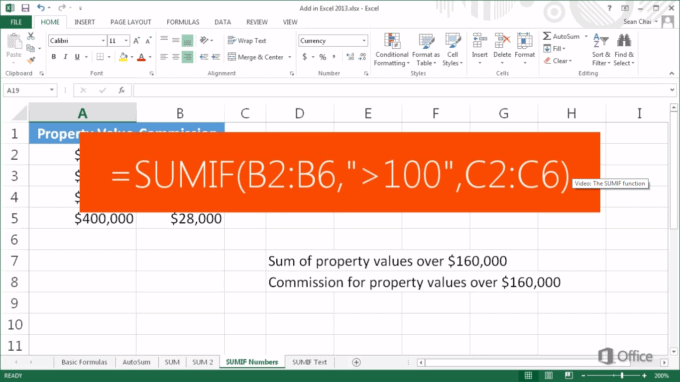680x382 pixels.
Task: Click the Cut scissors icon
Action: click(x=31, y=36)
